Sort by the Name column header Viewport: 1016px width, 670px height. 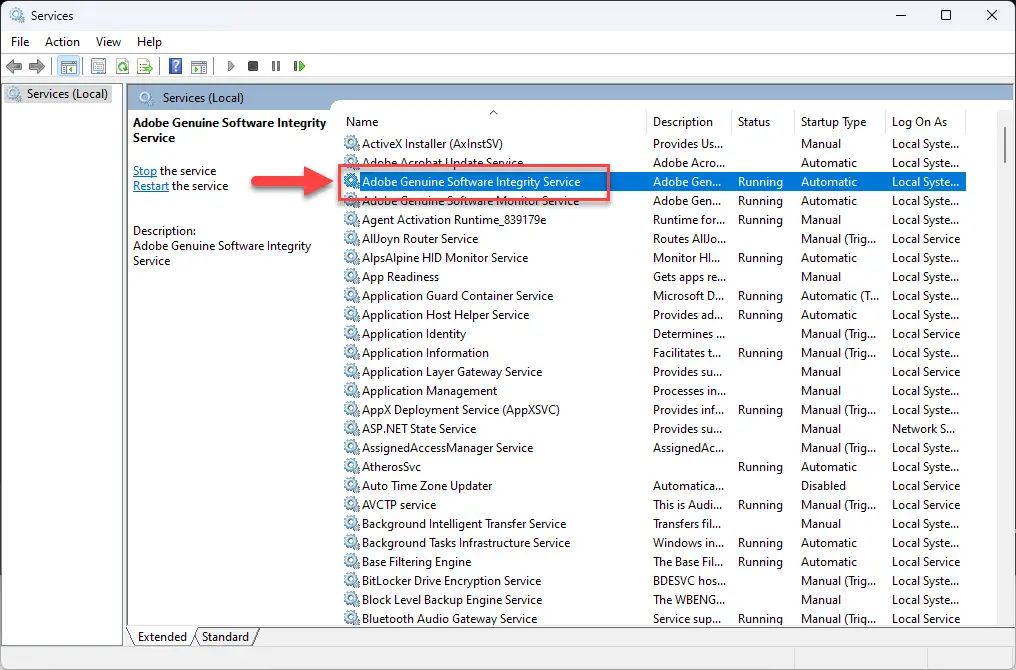click(492, 122)
